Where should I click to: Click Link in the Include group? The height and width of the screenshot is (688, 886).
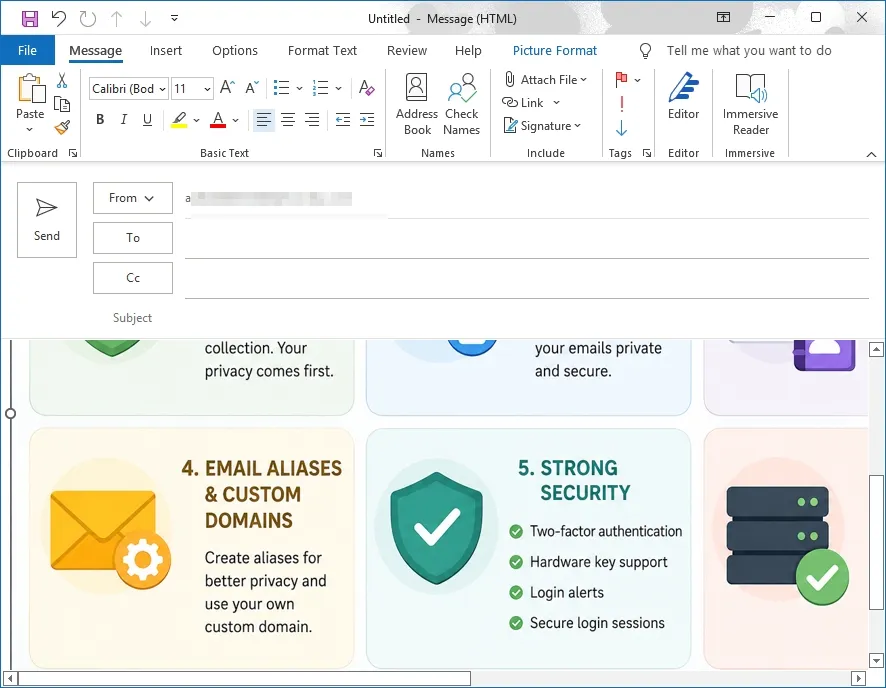tap(523, 102)
